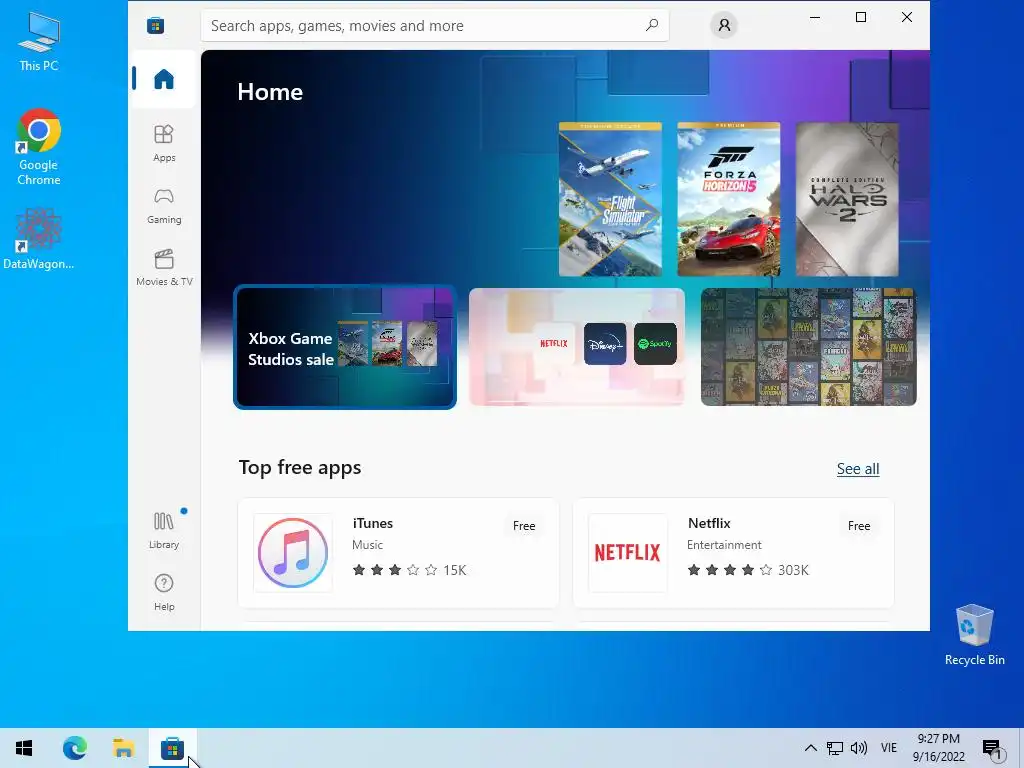Open the Home tab in Store sidebar
1024x768 pixels.
(x=164, y=79)
